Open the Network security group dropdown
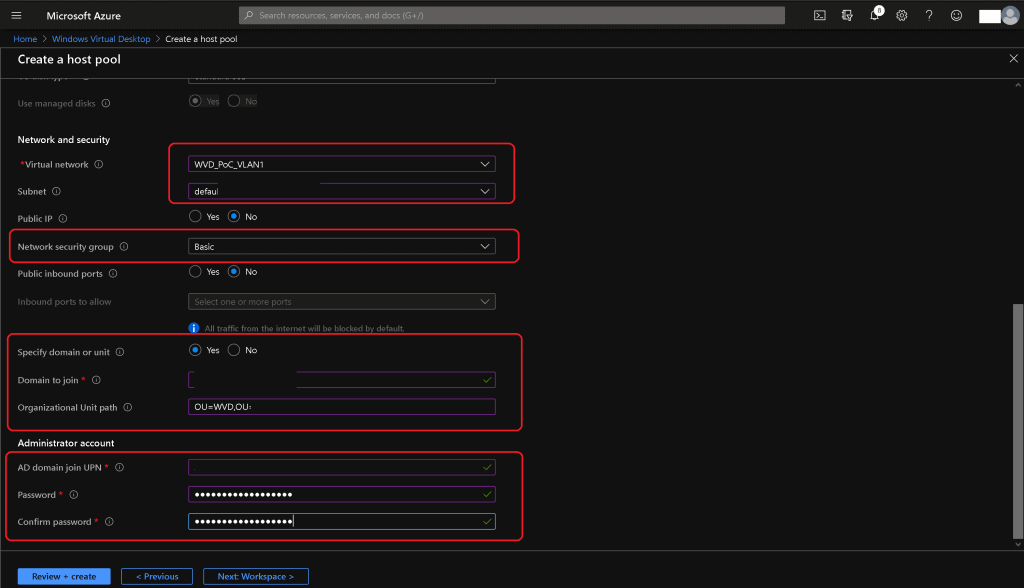 pyautogui.click(x=342, y=246)
